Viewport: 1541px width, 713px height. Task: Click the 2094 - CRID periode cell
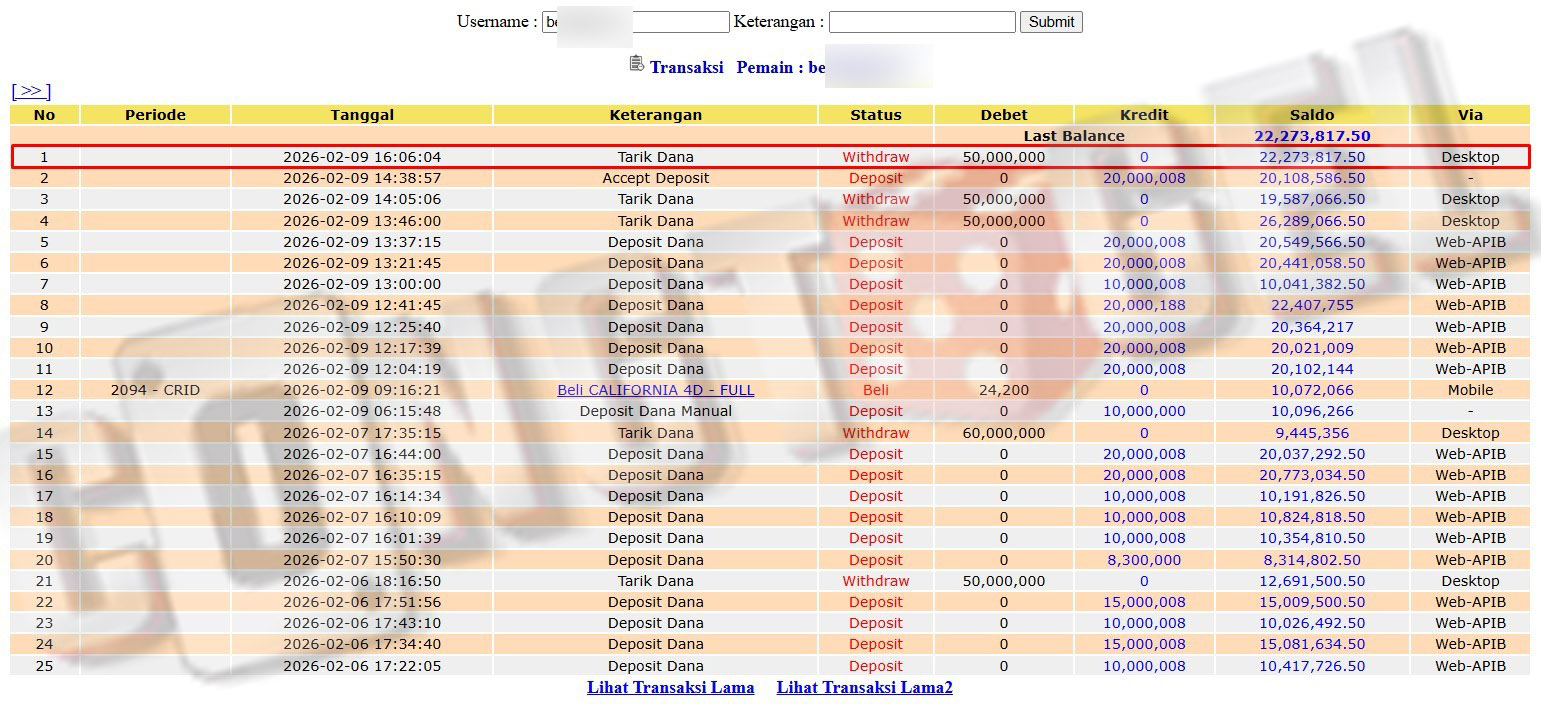click(x=155, y=390)
